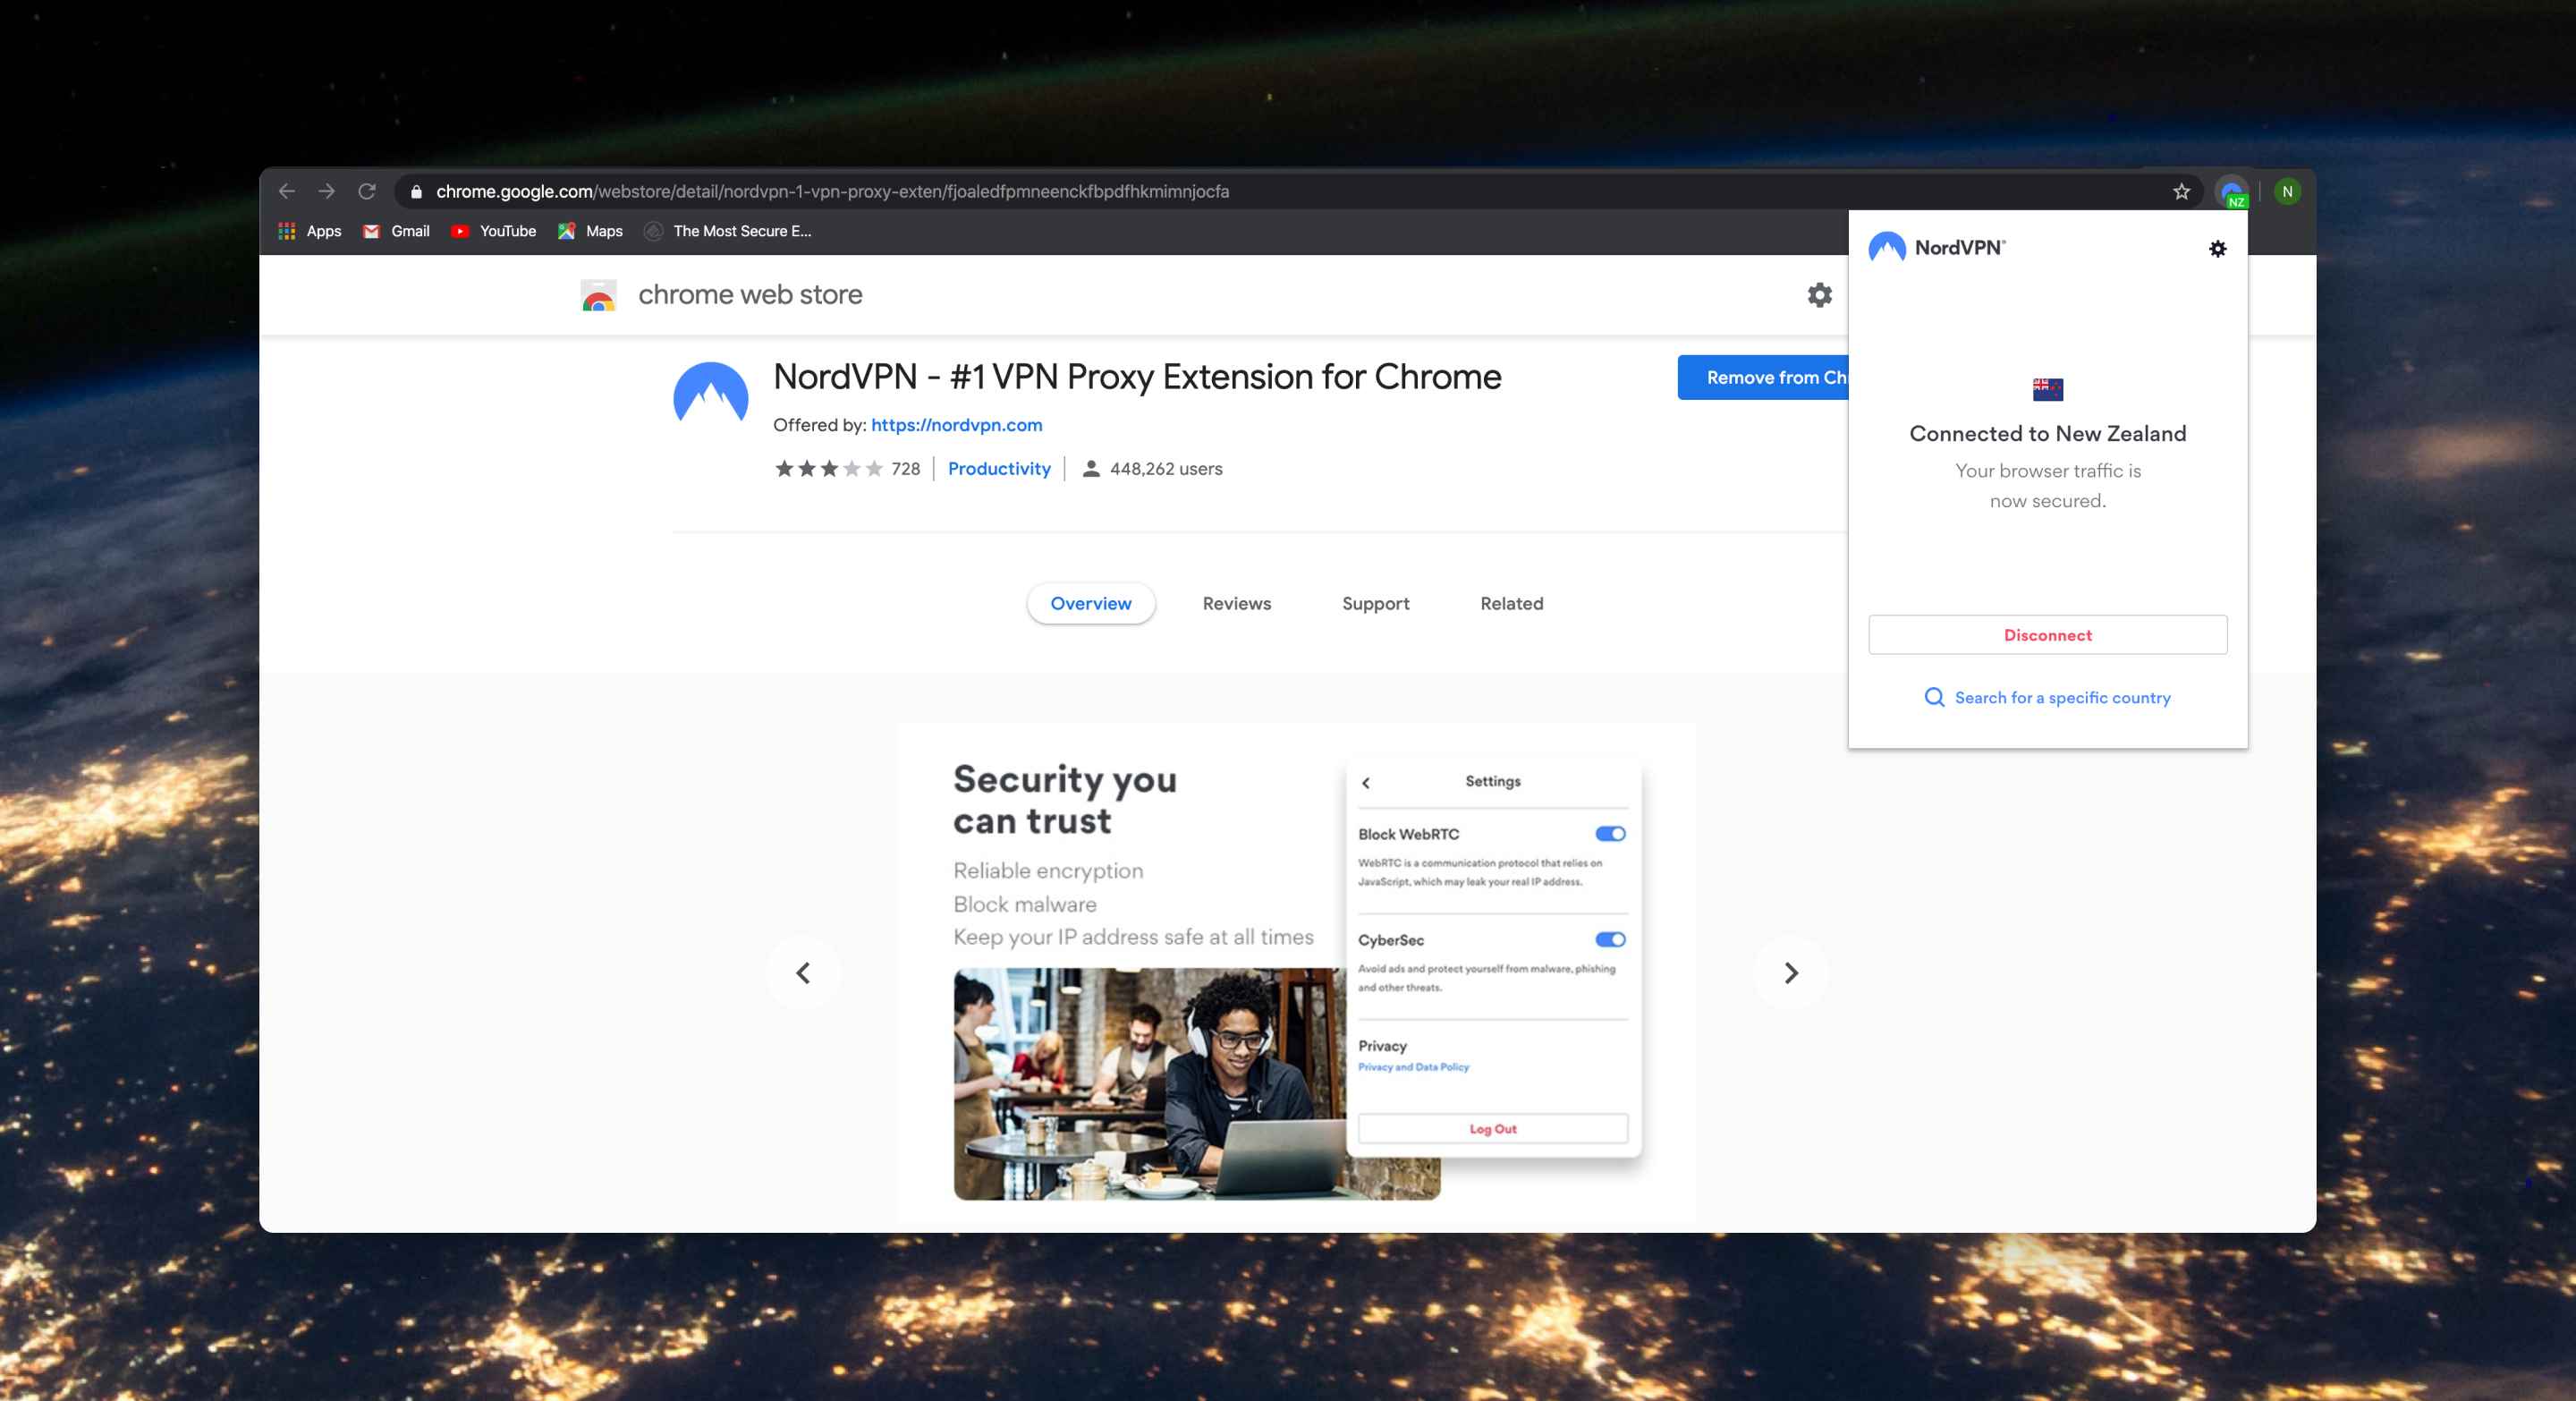The width and height of the screenshot is (2576, 1401).
Task: Select the Reviews tab
Action: (1236, 602)
